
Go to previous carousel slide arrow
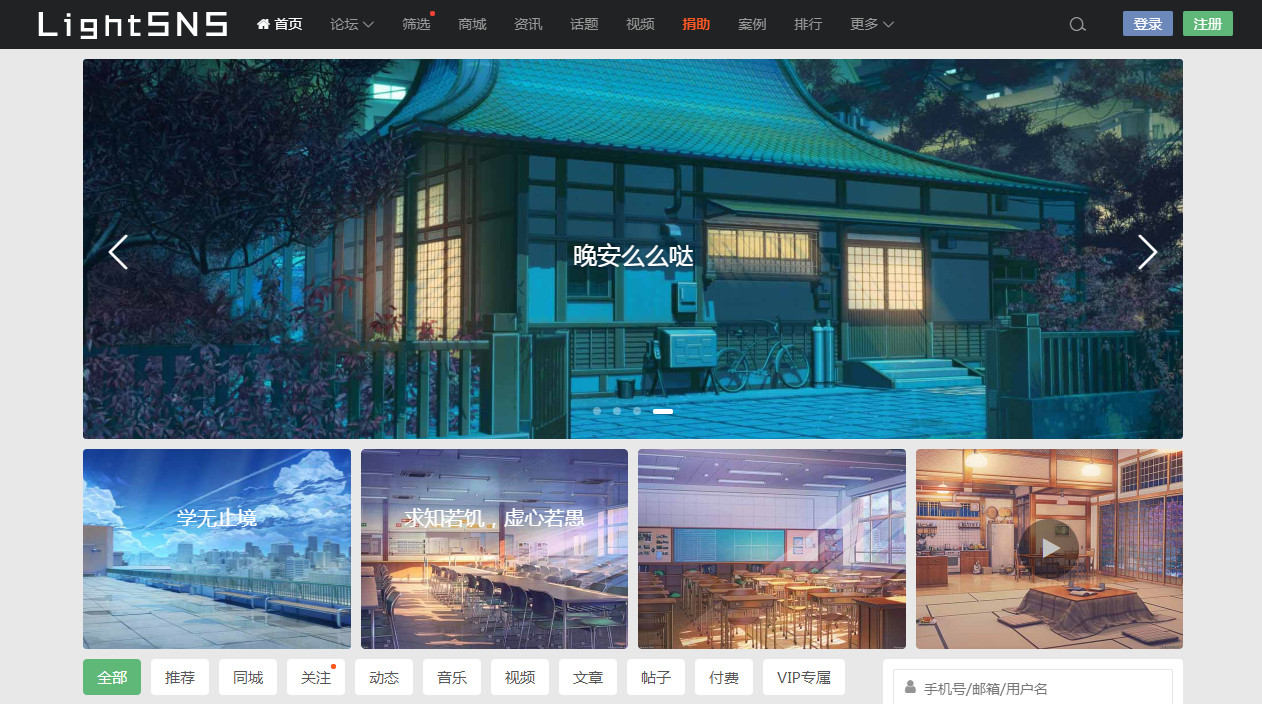(118, 252)
